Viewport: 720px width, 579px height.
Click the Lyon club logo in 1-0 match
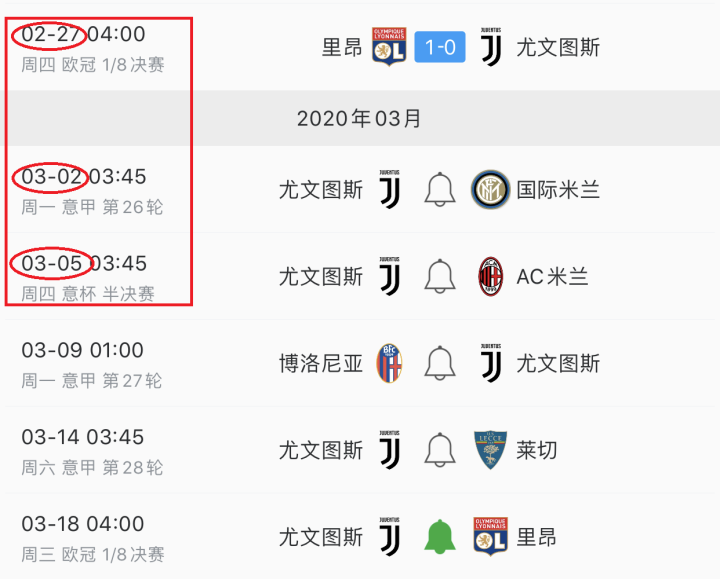click(x=388, y=47)
